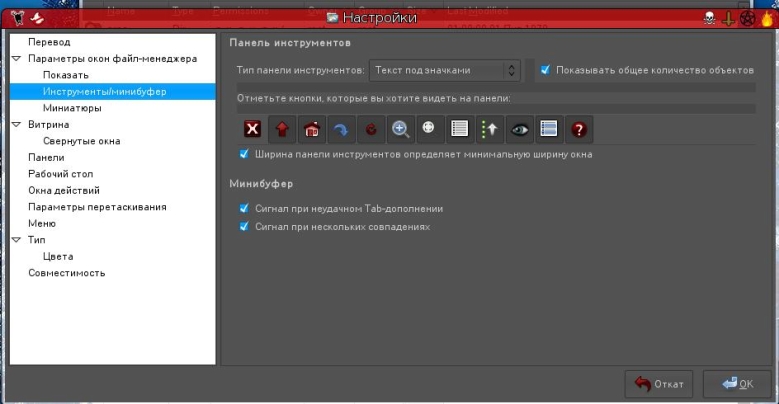This screenshot has width=779, height=404.
Task: Collapse the Тип tree node
Action: (16, 240)
